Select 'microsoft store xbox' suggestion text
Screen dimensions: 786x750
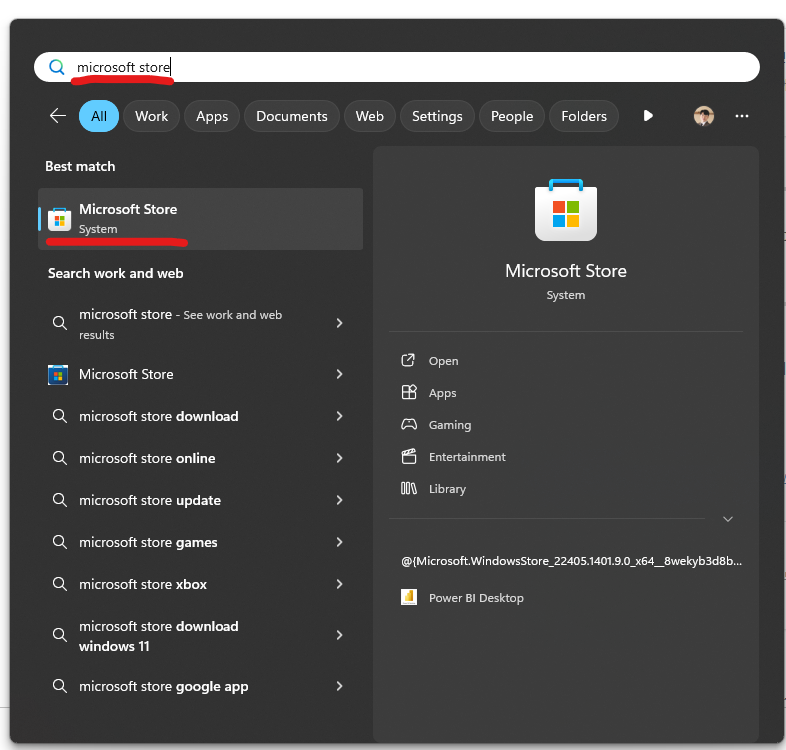click(x=143, y=584)
